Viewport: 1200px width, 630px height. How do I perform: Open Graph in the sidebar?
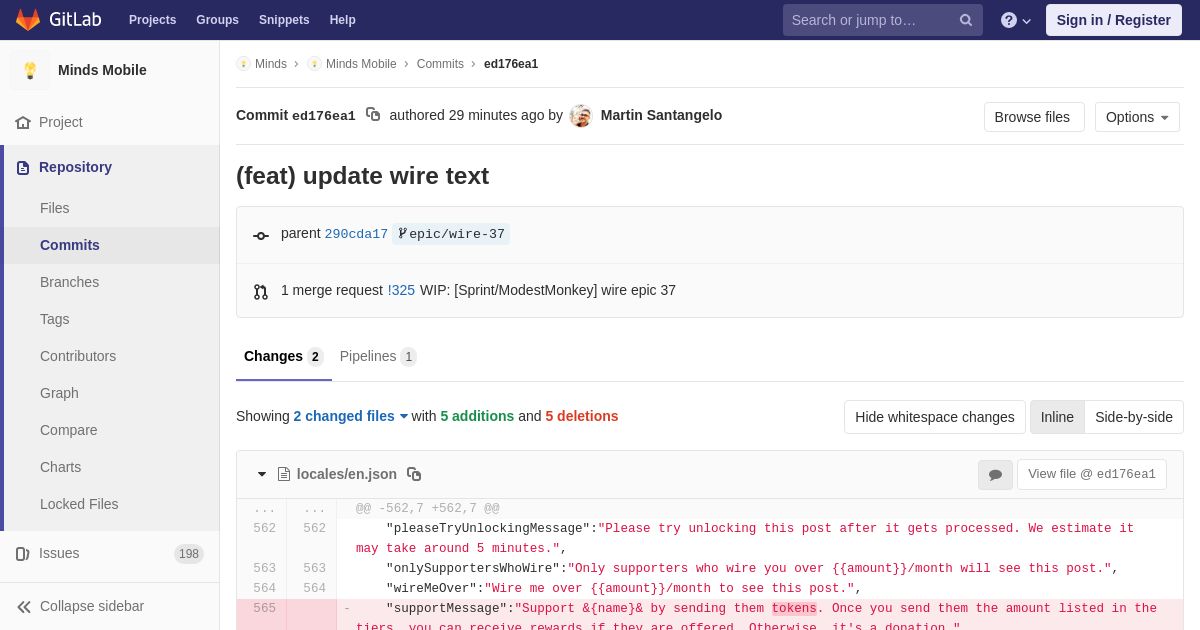112,393
